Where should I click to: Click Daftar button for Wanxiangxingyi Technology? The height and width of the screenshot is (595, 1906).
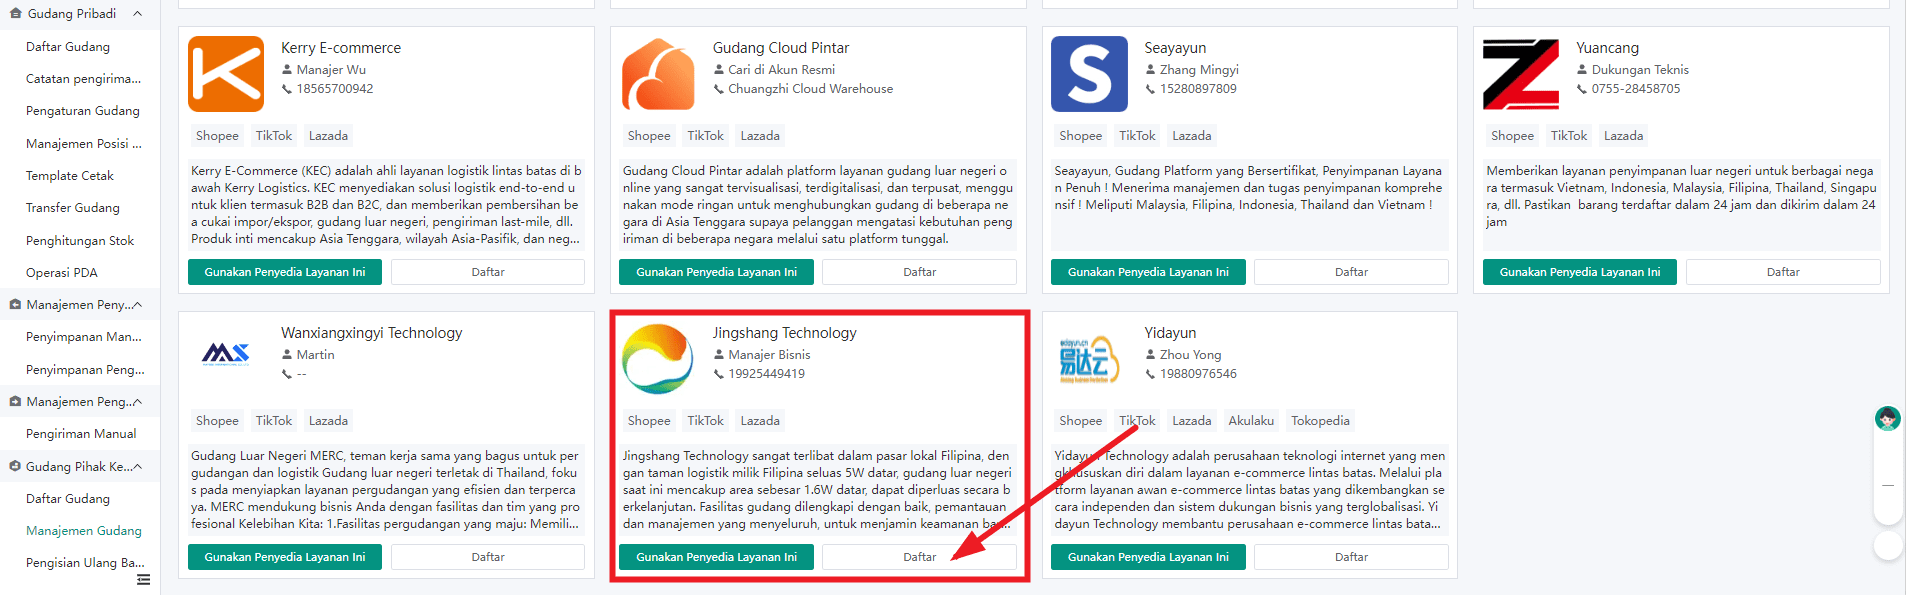(488, 557)
